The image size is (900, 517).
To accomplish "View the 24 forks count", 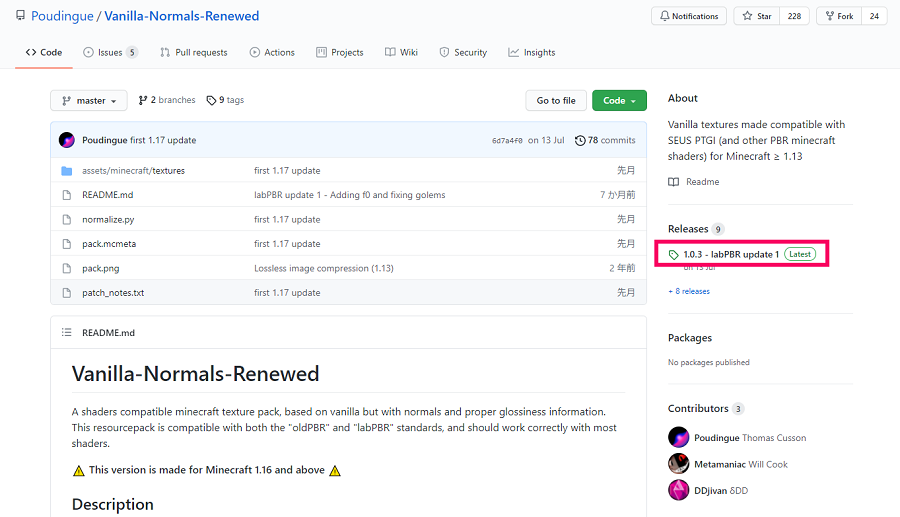I will click(874, 16).
